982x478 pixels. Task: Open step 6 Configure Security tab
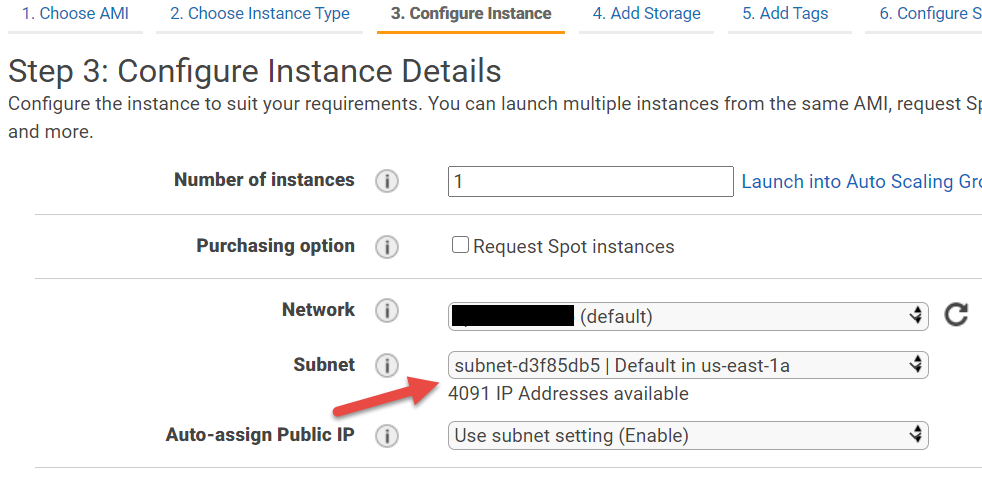pyautogui.click(x=924, y=14)
